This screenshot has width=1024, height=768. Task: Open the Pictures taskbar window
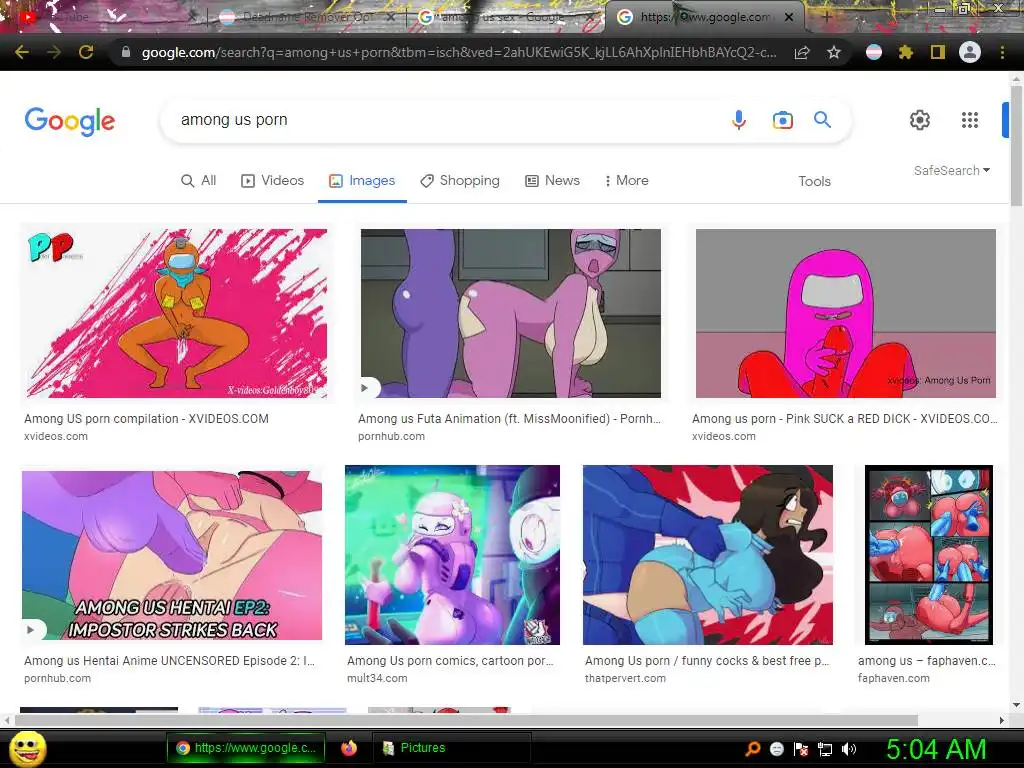click(x=451, y=748)
